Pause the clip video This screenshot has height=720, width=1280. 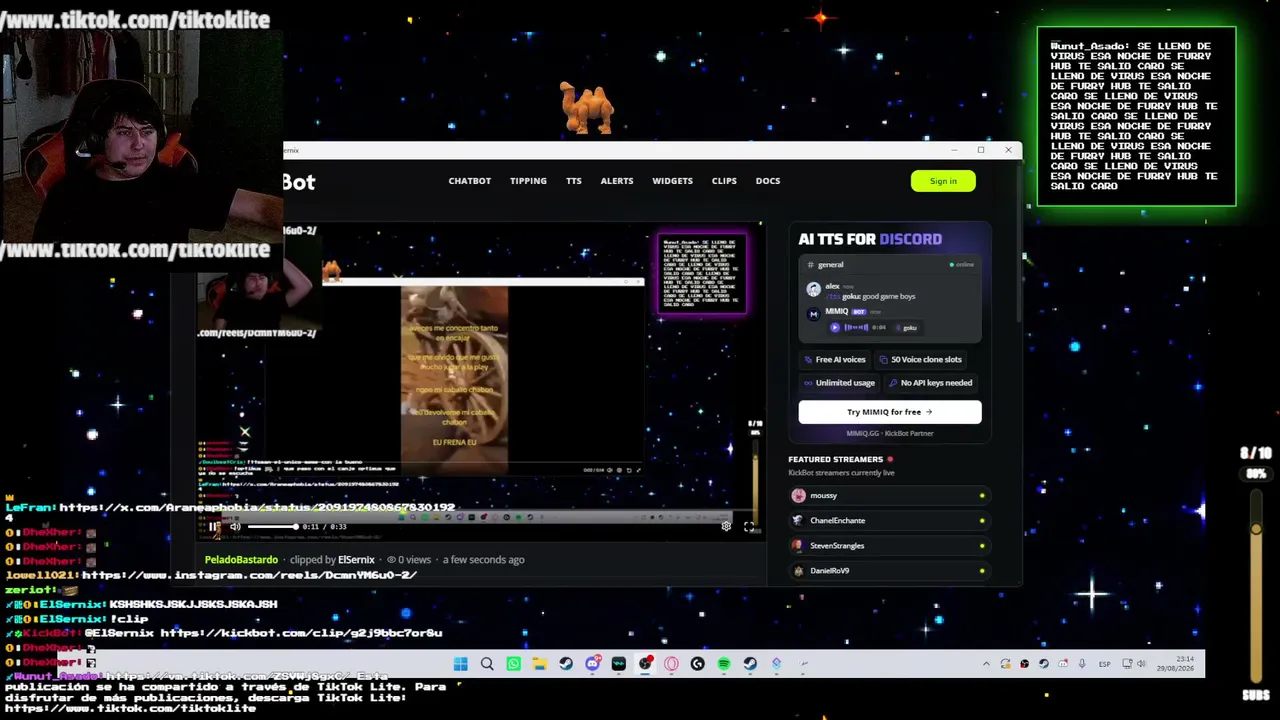(214, 526)
